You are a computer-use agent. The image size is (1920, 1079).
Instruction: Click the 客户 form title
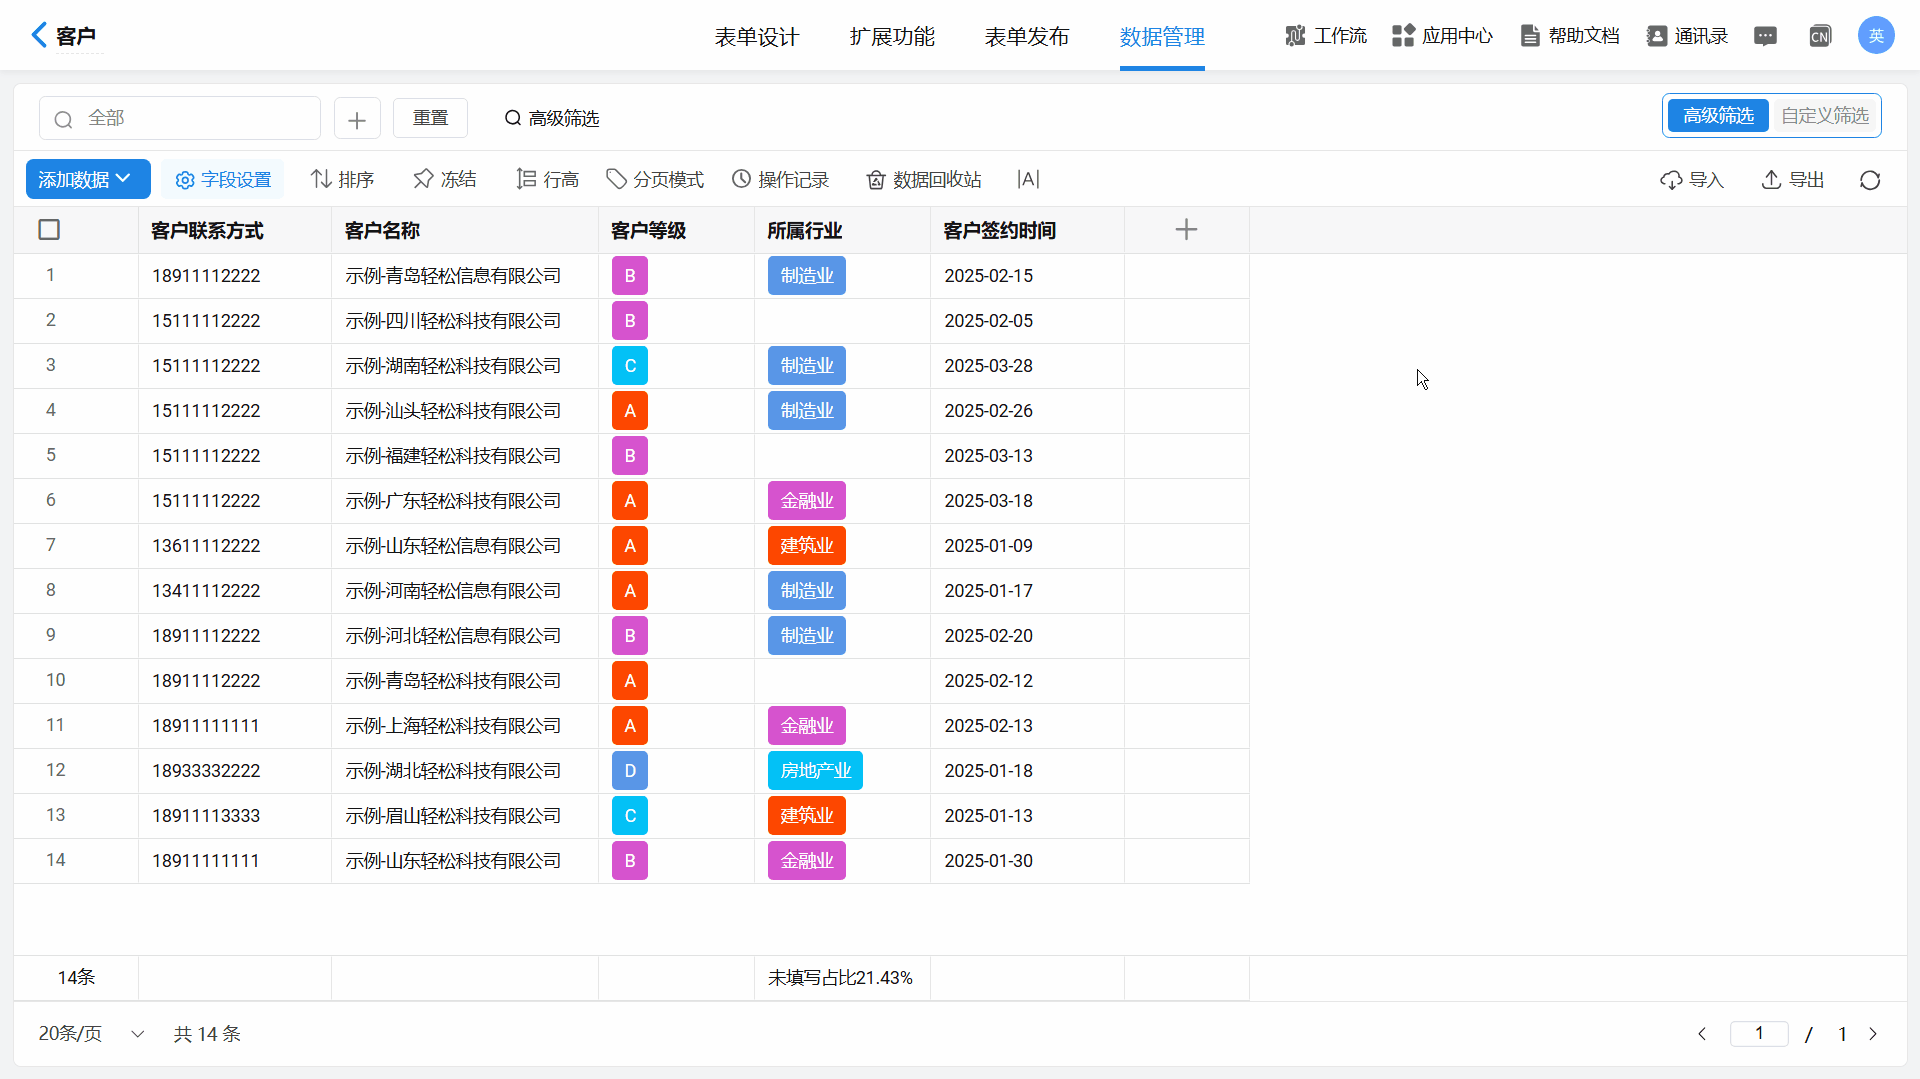[76, 36]
